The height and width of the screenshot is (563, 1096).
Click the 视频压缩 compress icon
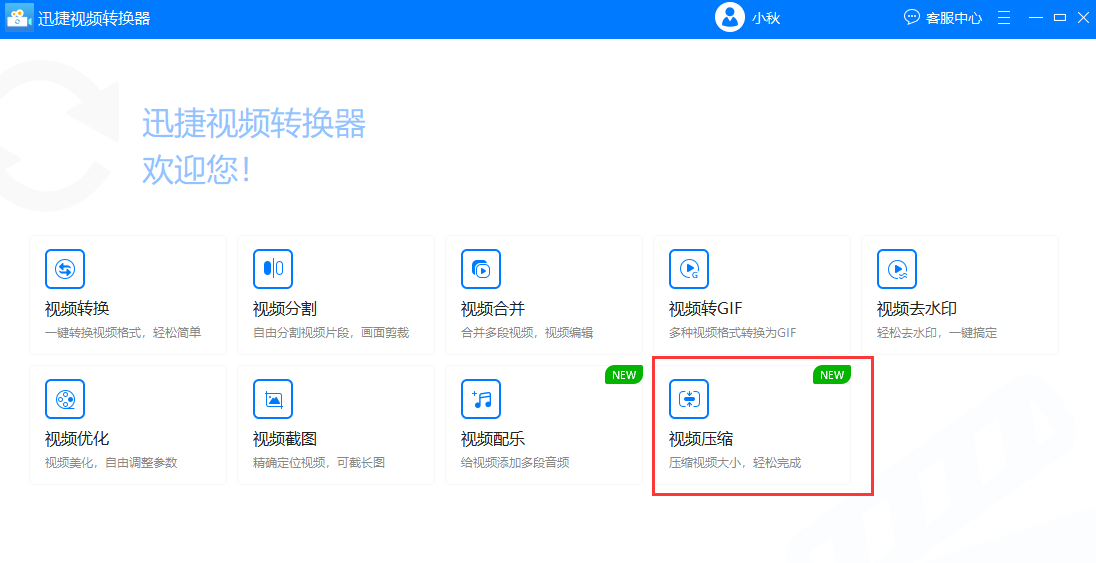pos(689,399)
